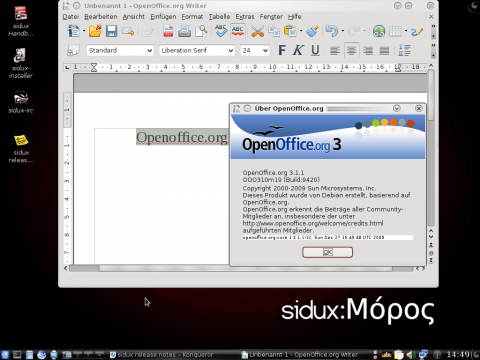Viewport: 480px width, 360px height.
Task: Open the Datei menu
Action: coord(71,17)
